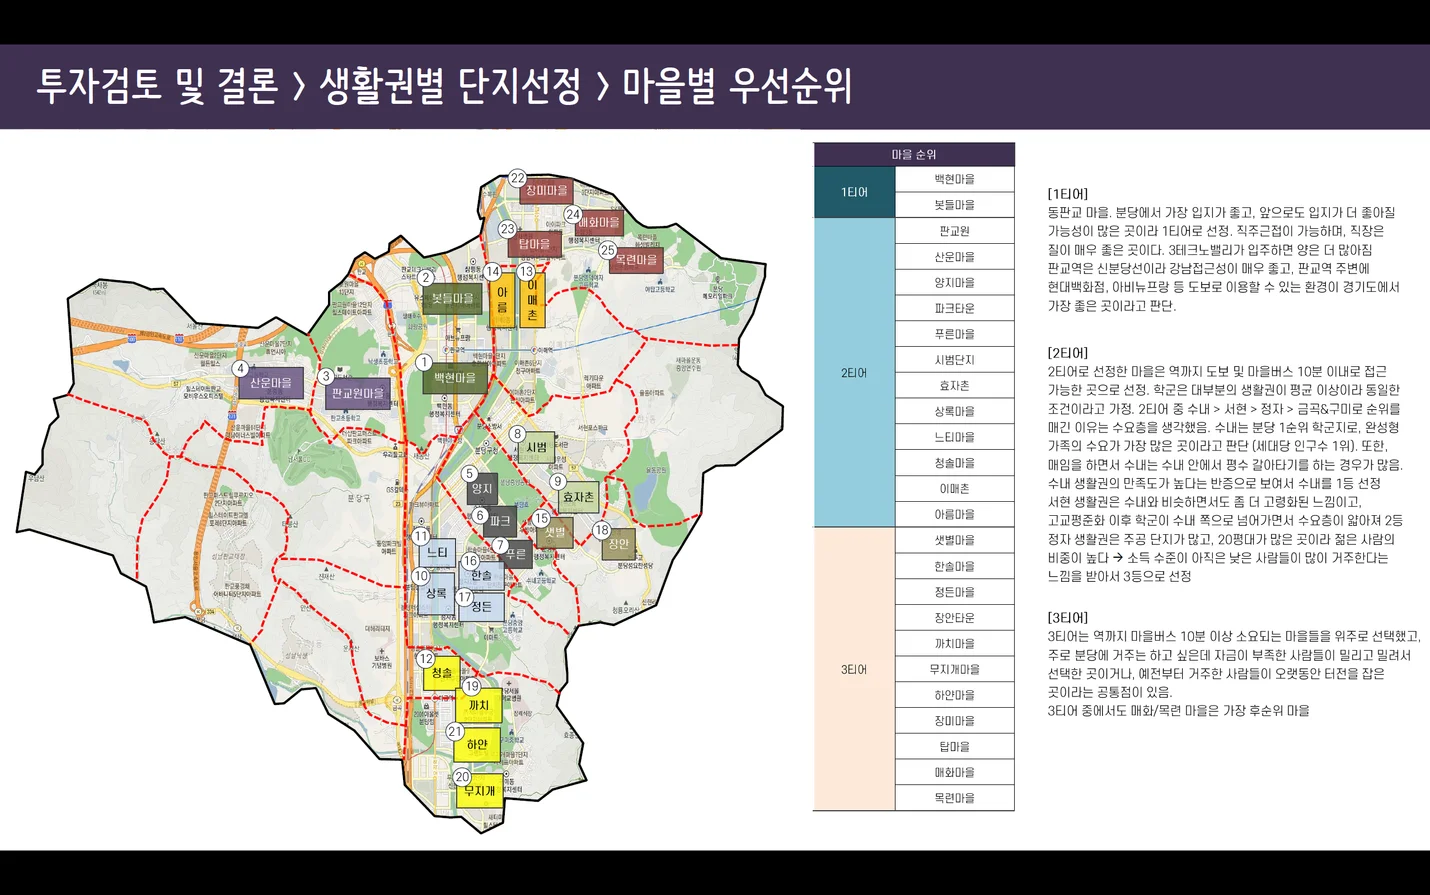Select the orange 이매촌 map label

532,300
